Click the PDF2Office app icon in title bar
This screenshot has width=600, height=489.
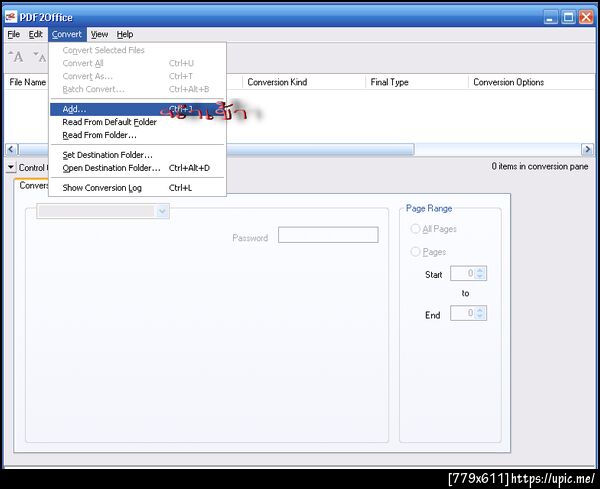pyautogui.click(x=11, y=17)
